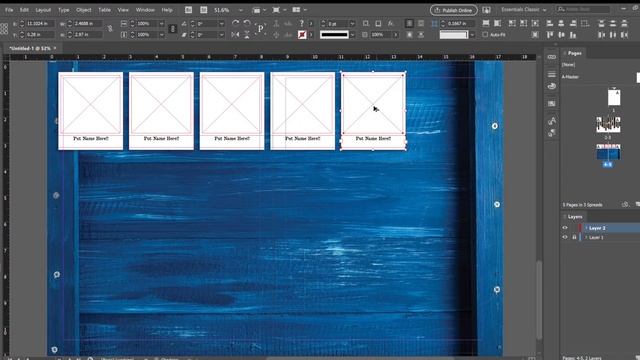This screenshot has width=640, height=360.
Task: Open the View menu
Action: pos(123,10)
